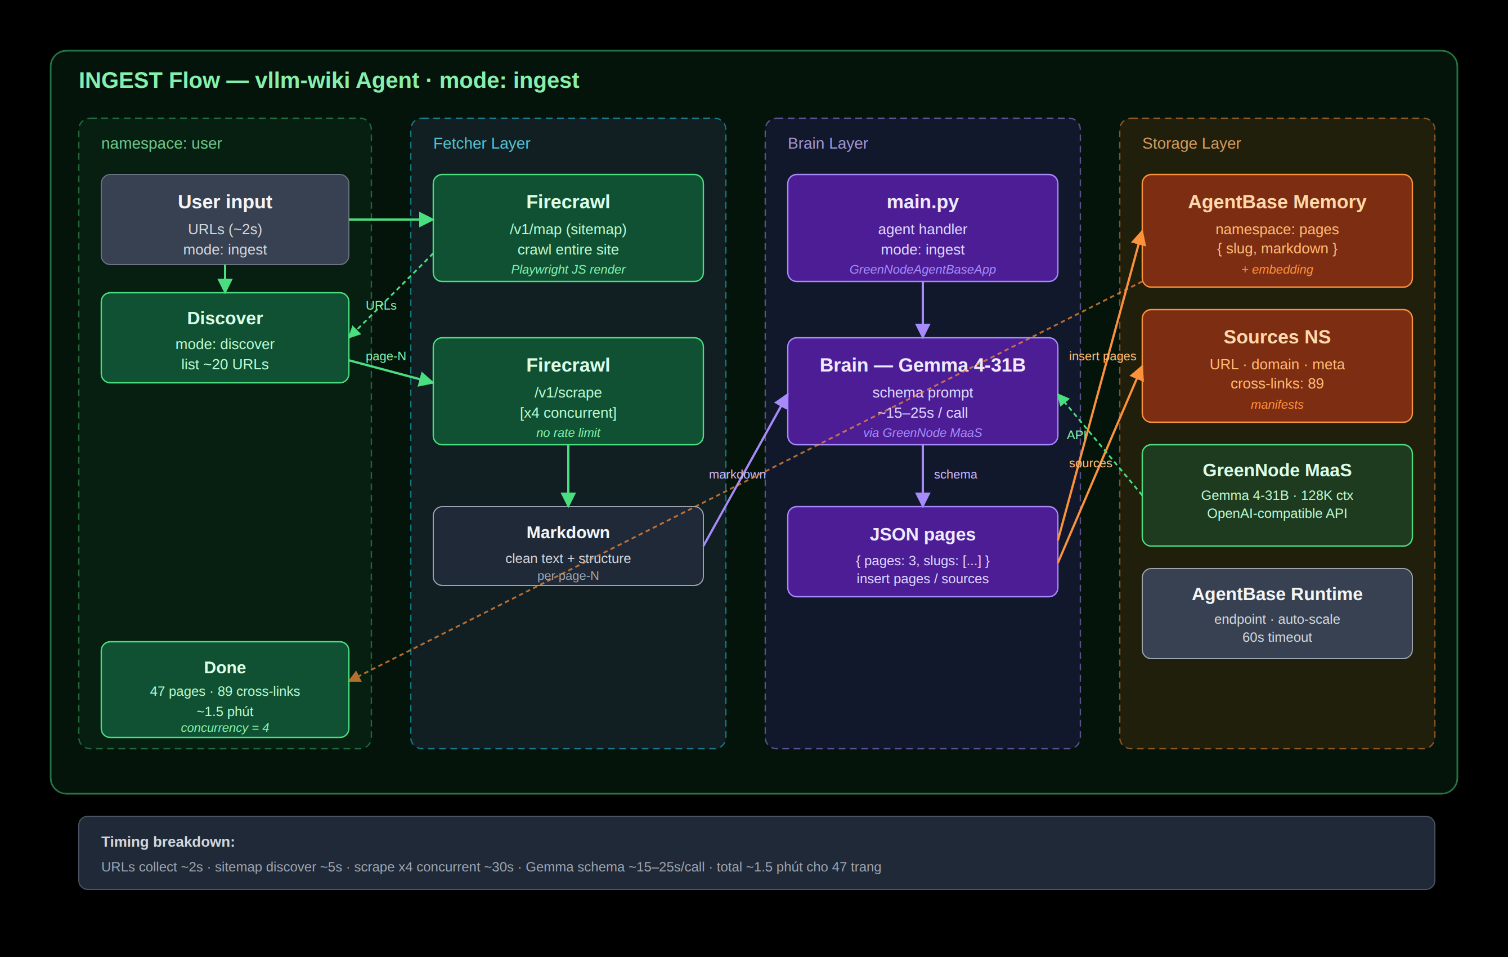
Task: Select the Discover node
Action: (x=225, y=337)
